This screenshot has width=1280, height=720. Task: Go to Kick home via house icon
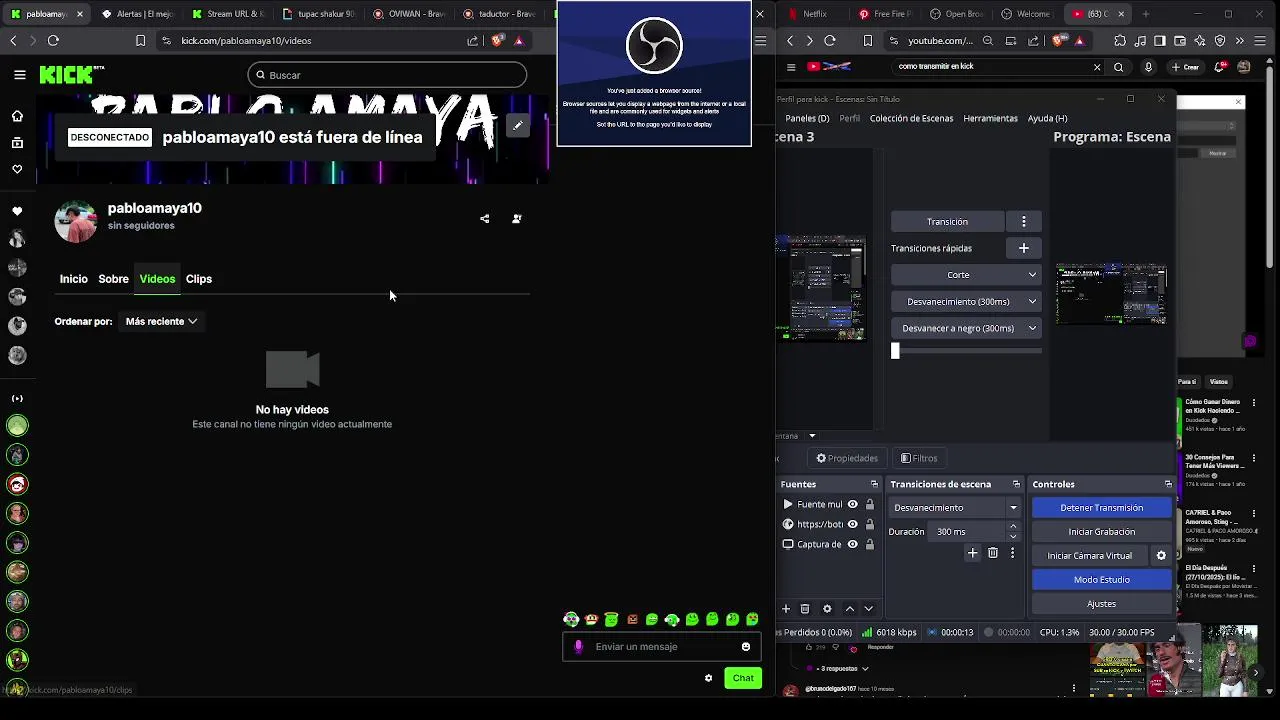[x=17, y=116]
